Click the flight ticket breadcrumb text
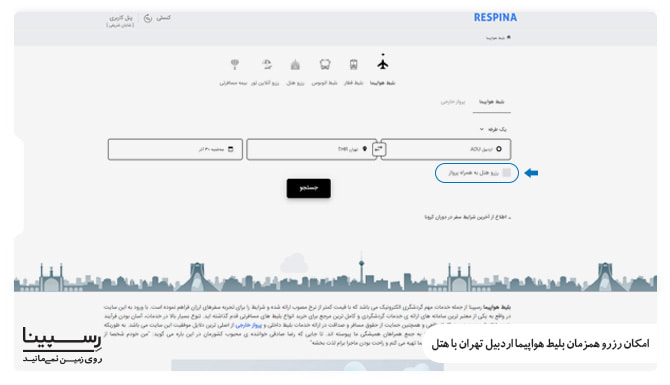The width and height of the screenshot is (670, 385). (495, 38)
